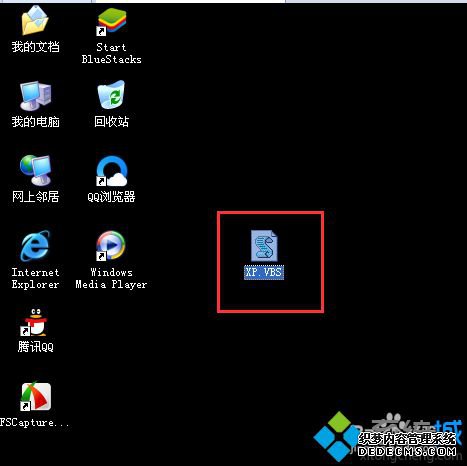Viewport: 467px width, 466px height.
Task: Click the 网上邻居 label text
Action: [36, 197]
